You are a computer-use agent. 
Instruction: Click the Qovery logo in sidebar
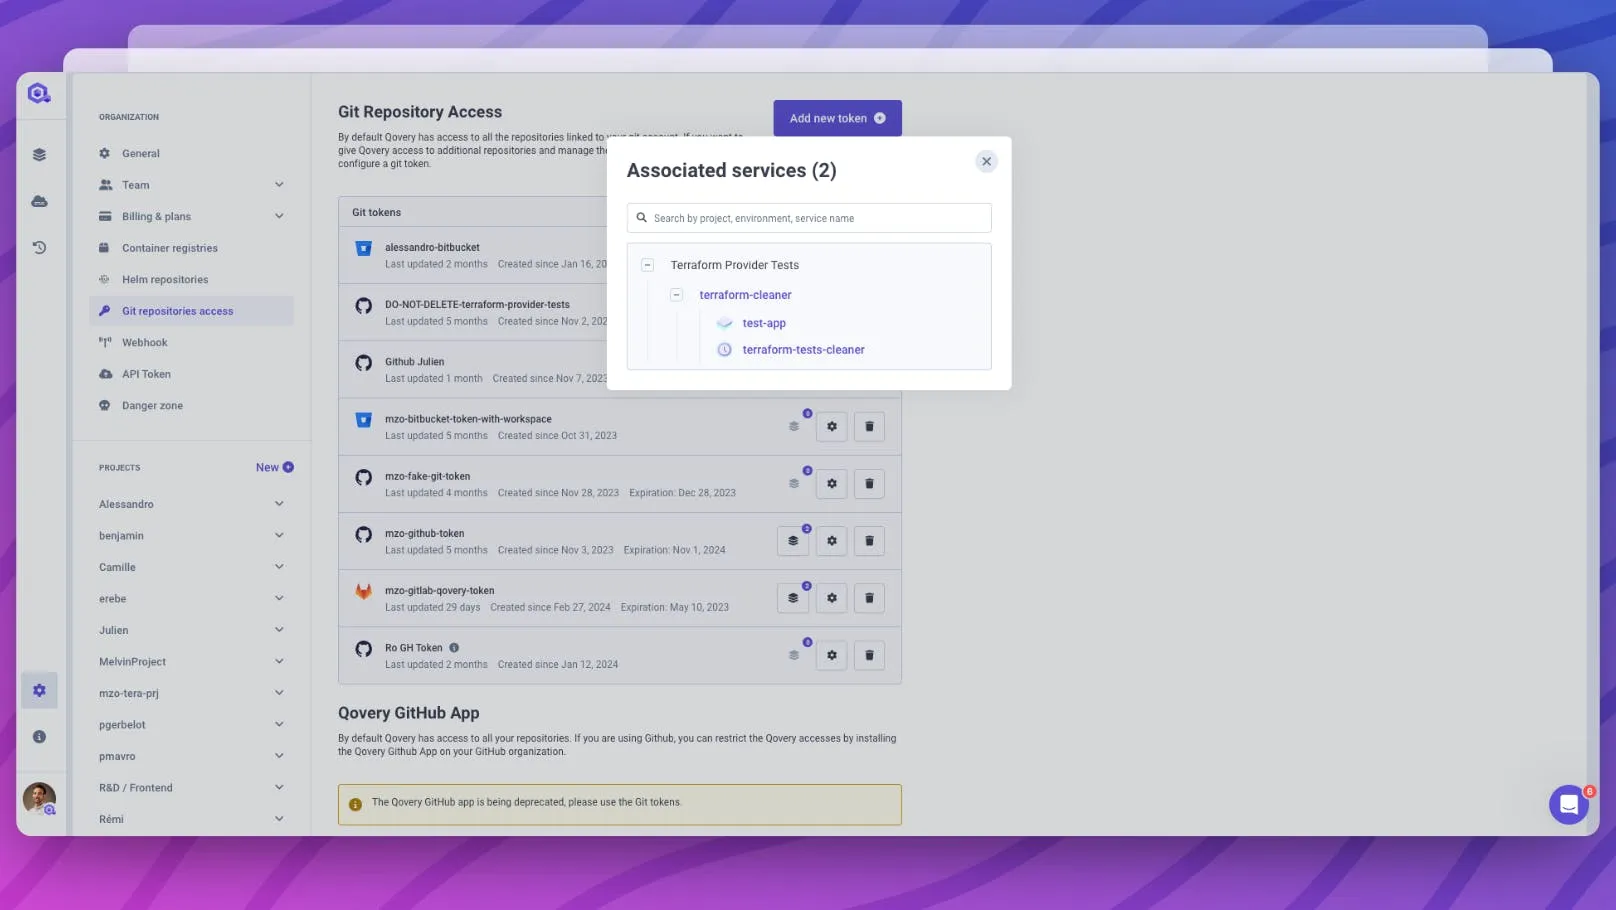click(39, 94)
